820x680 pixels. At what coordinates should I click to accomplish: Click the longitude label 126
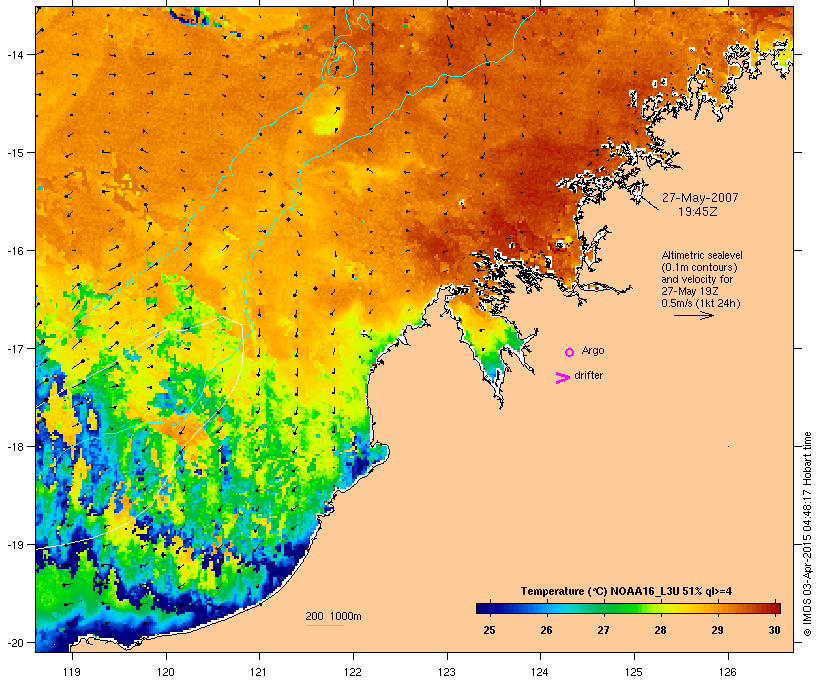(727, 672)
